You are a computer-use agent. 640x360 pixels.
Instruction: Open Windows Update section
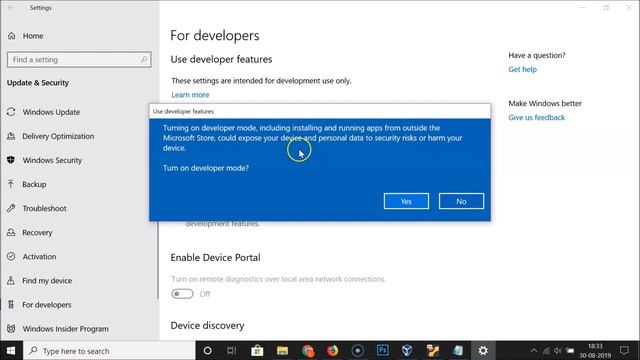click(x=51, y=112)
